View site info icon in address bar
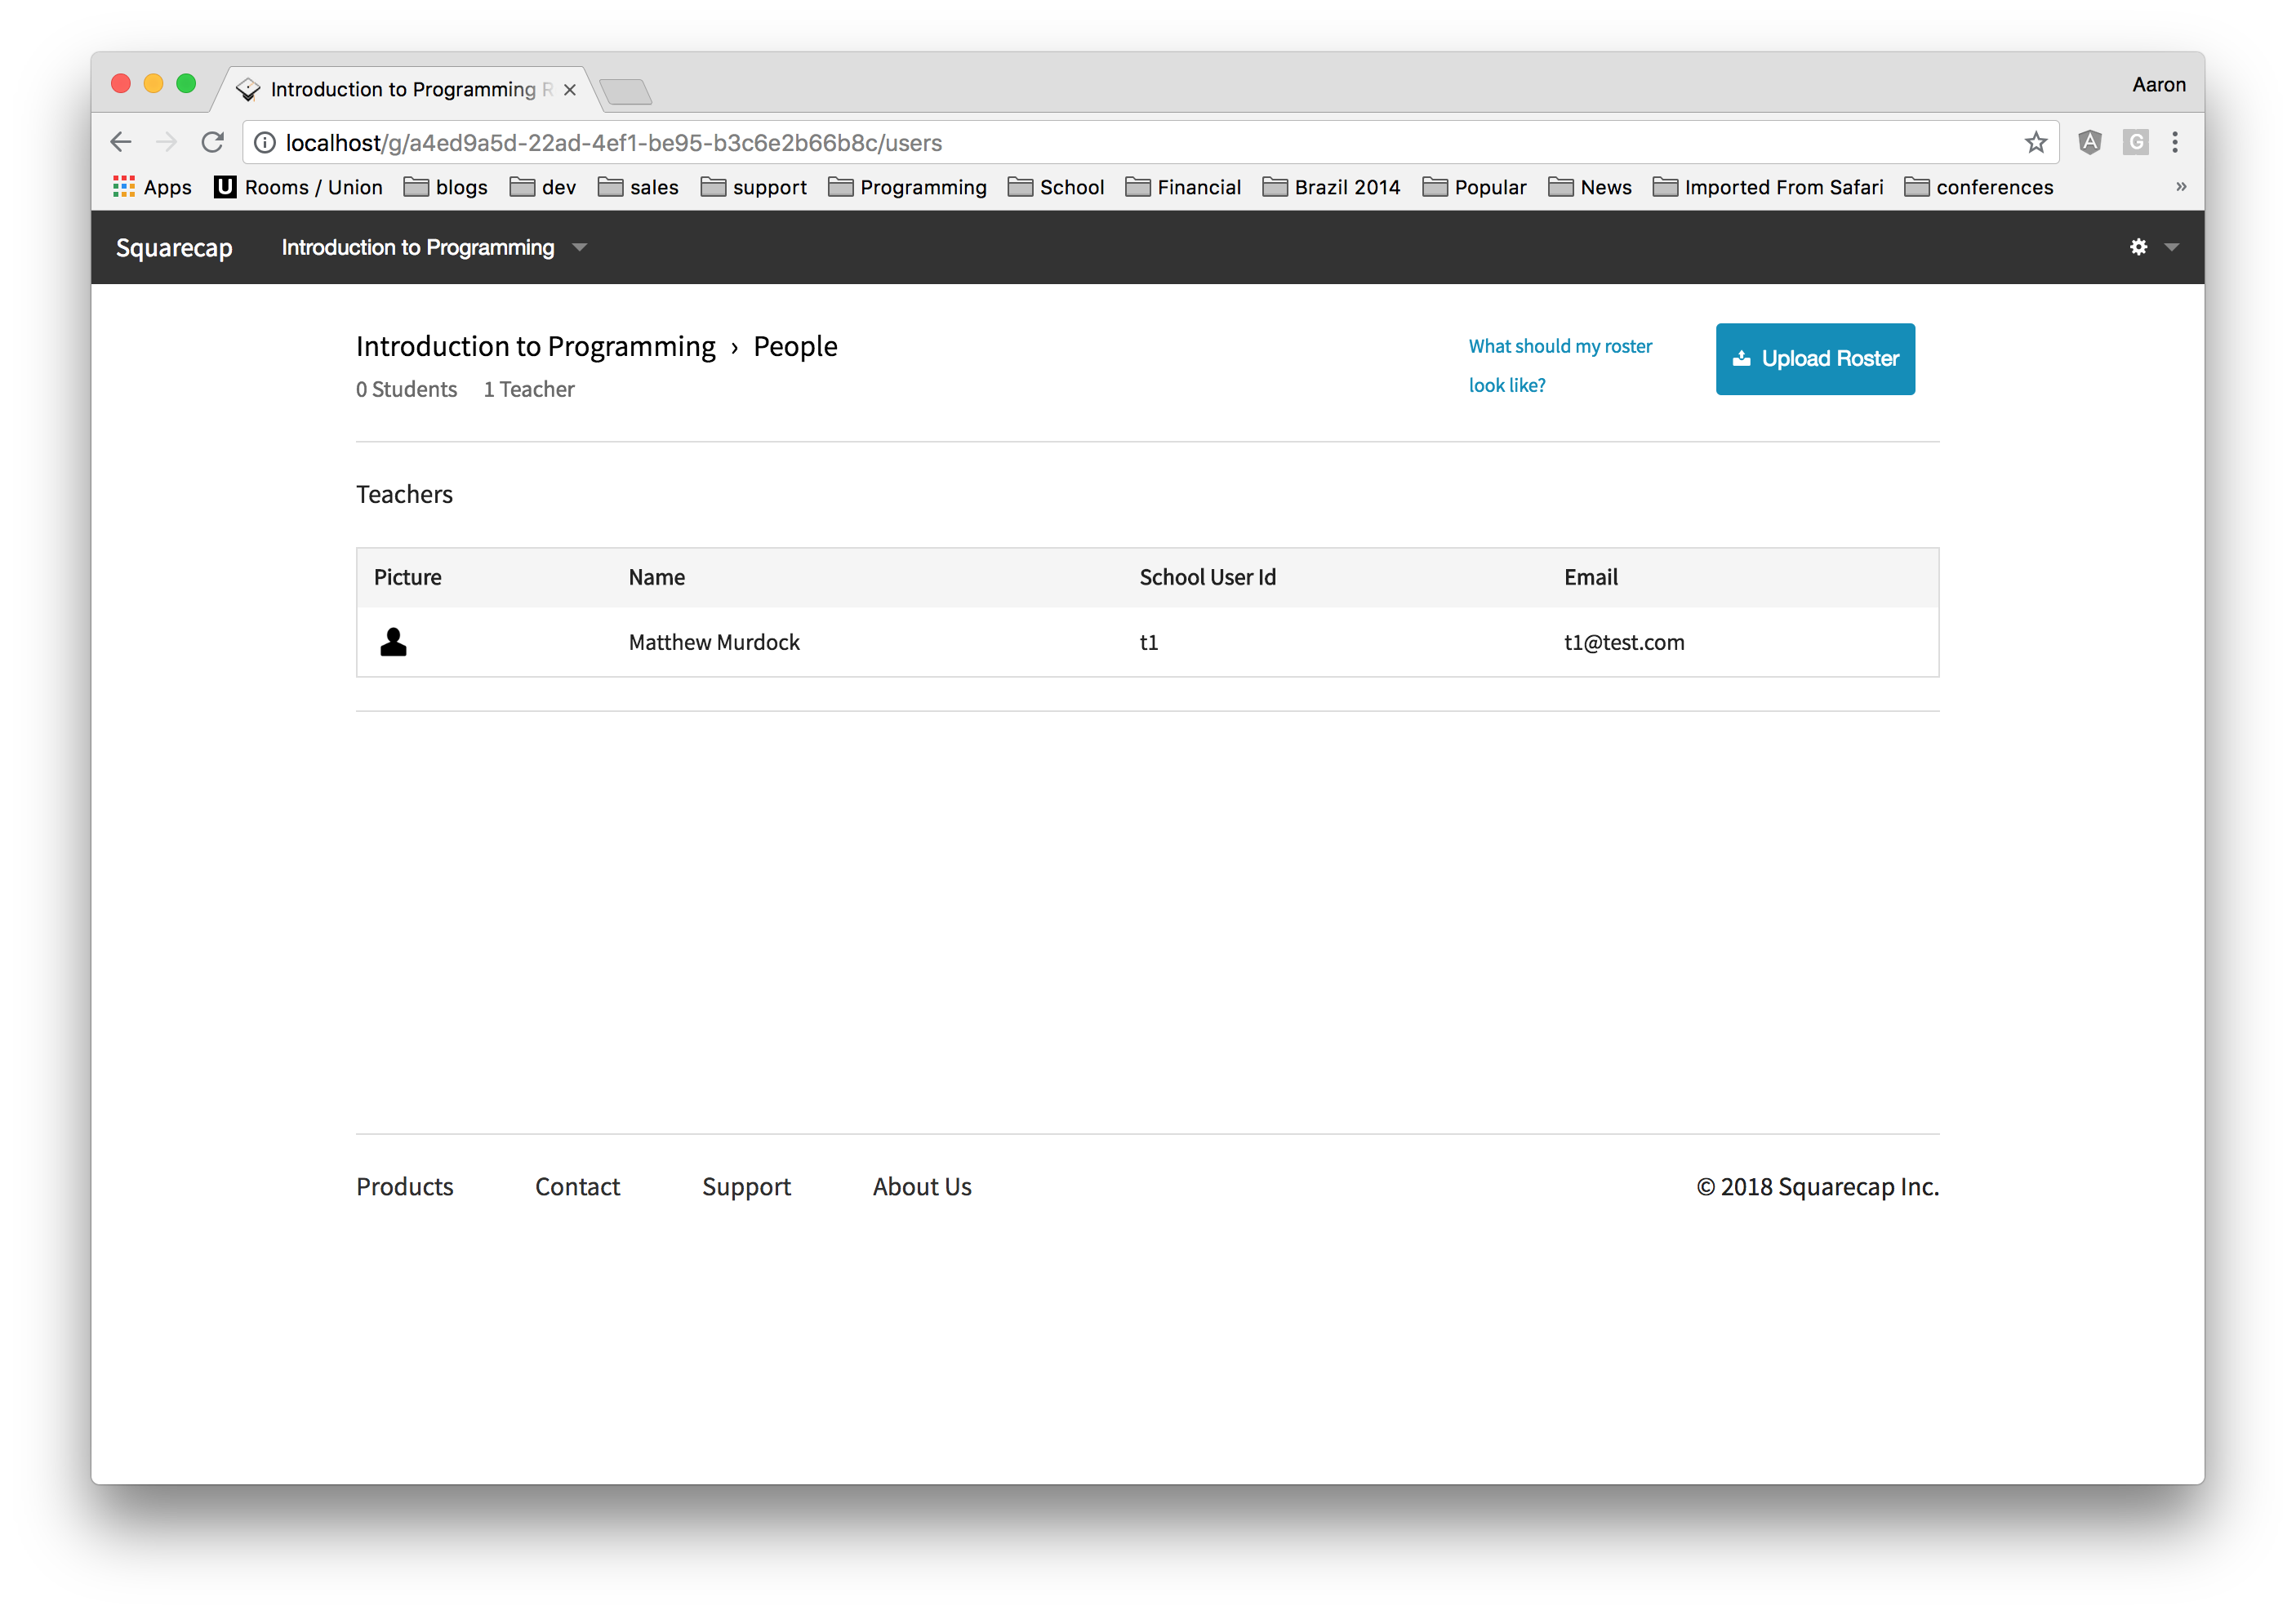The image size is (2296, 1615). (x=265, y=143)
